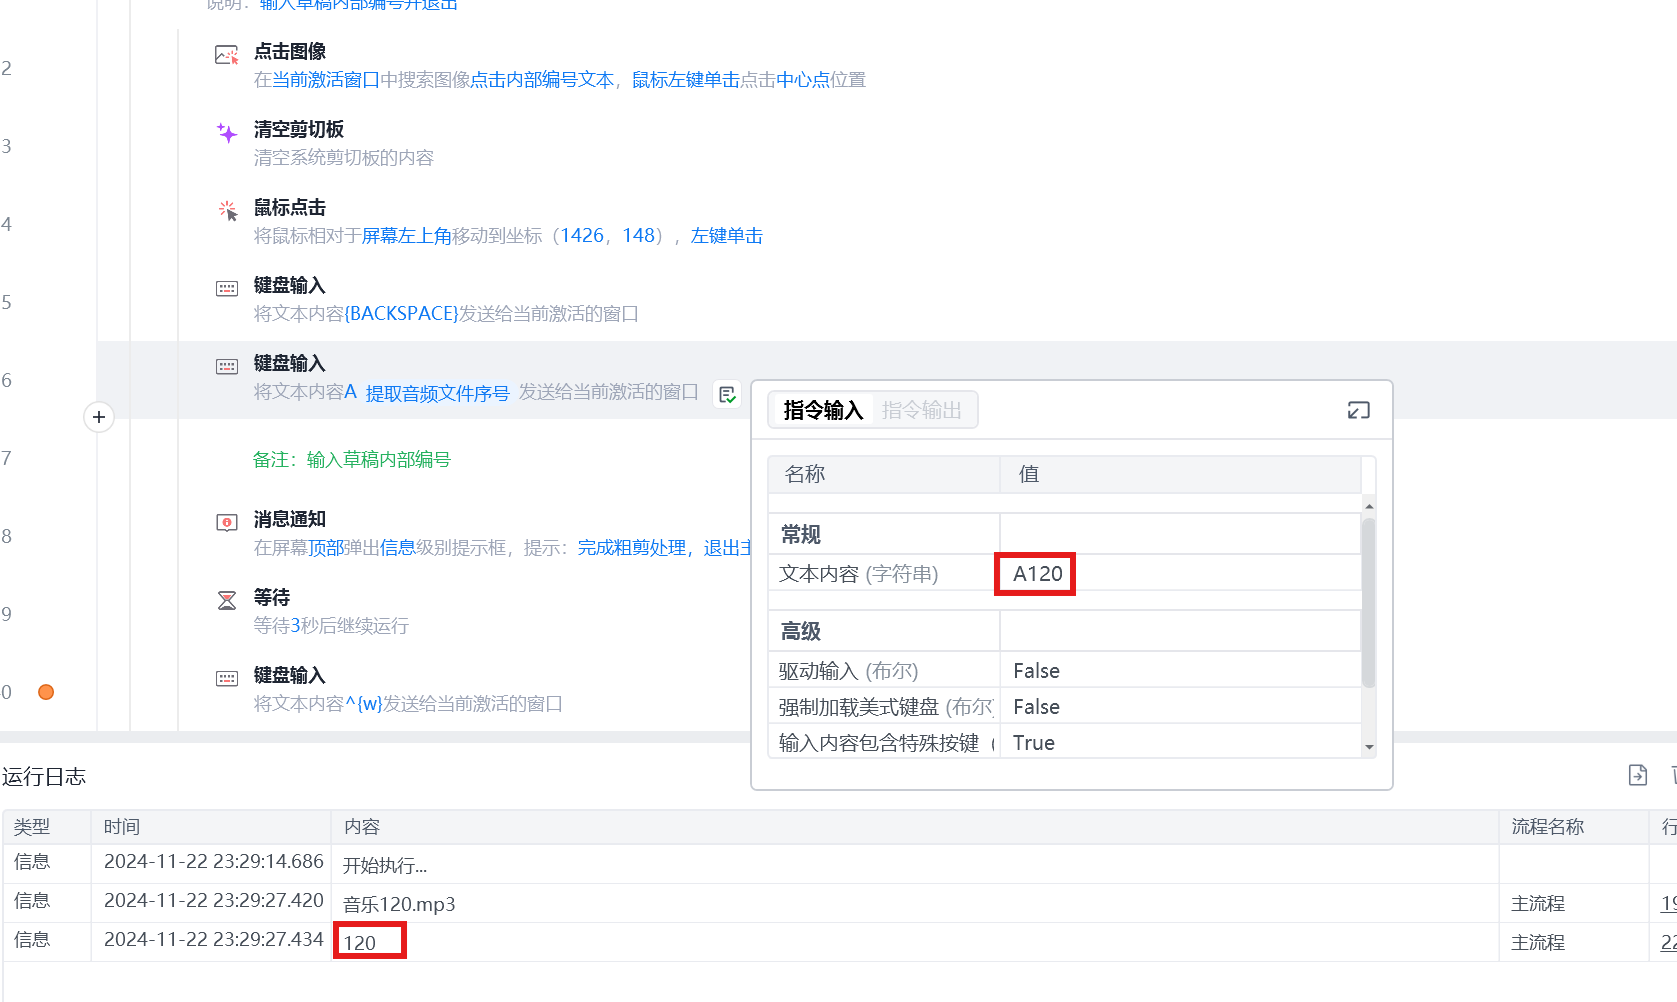Click the plus button to insert a step
1677x1002 pixels.
click(x=98, y=417)
